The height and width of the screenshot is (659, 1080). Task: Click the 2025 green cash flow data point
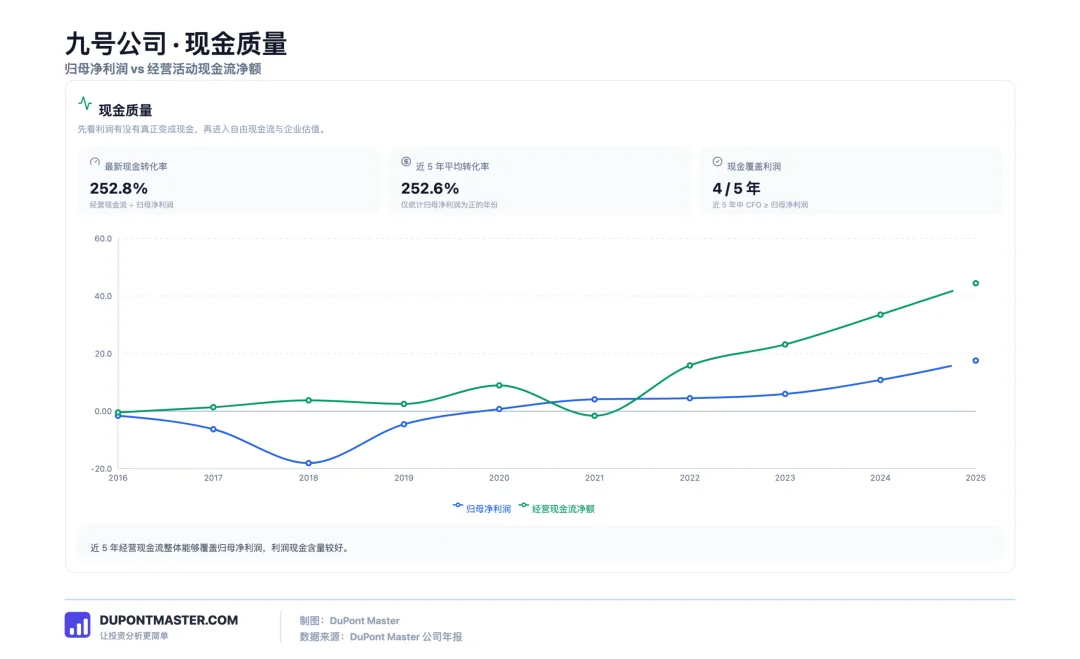(x=975, y=283)
